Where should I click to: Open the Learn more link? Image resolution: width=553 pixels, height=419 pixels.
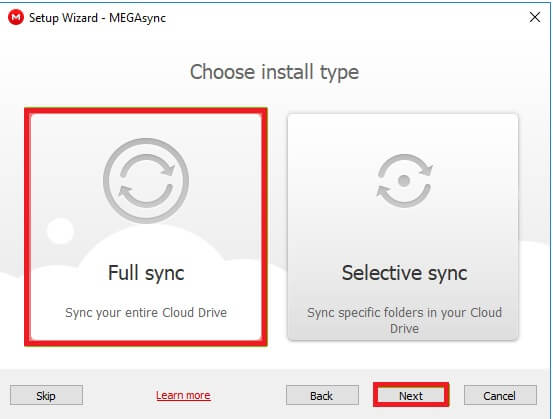[183, 395]
